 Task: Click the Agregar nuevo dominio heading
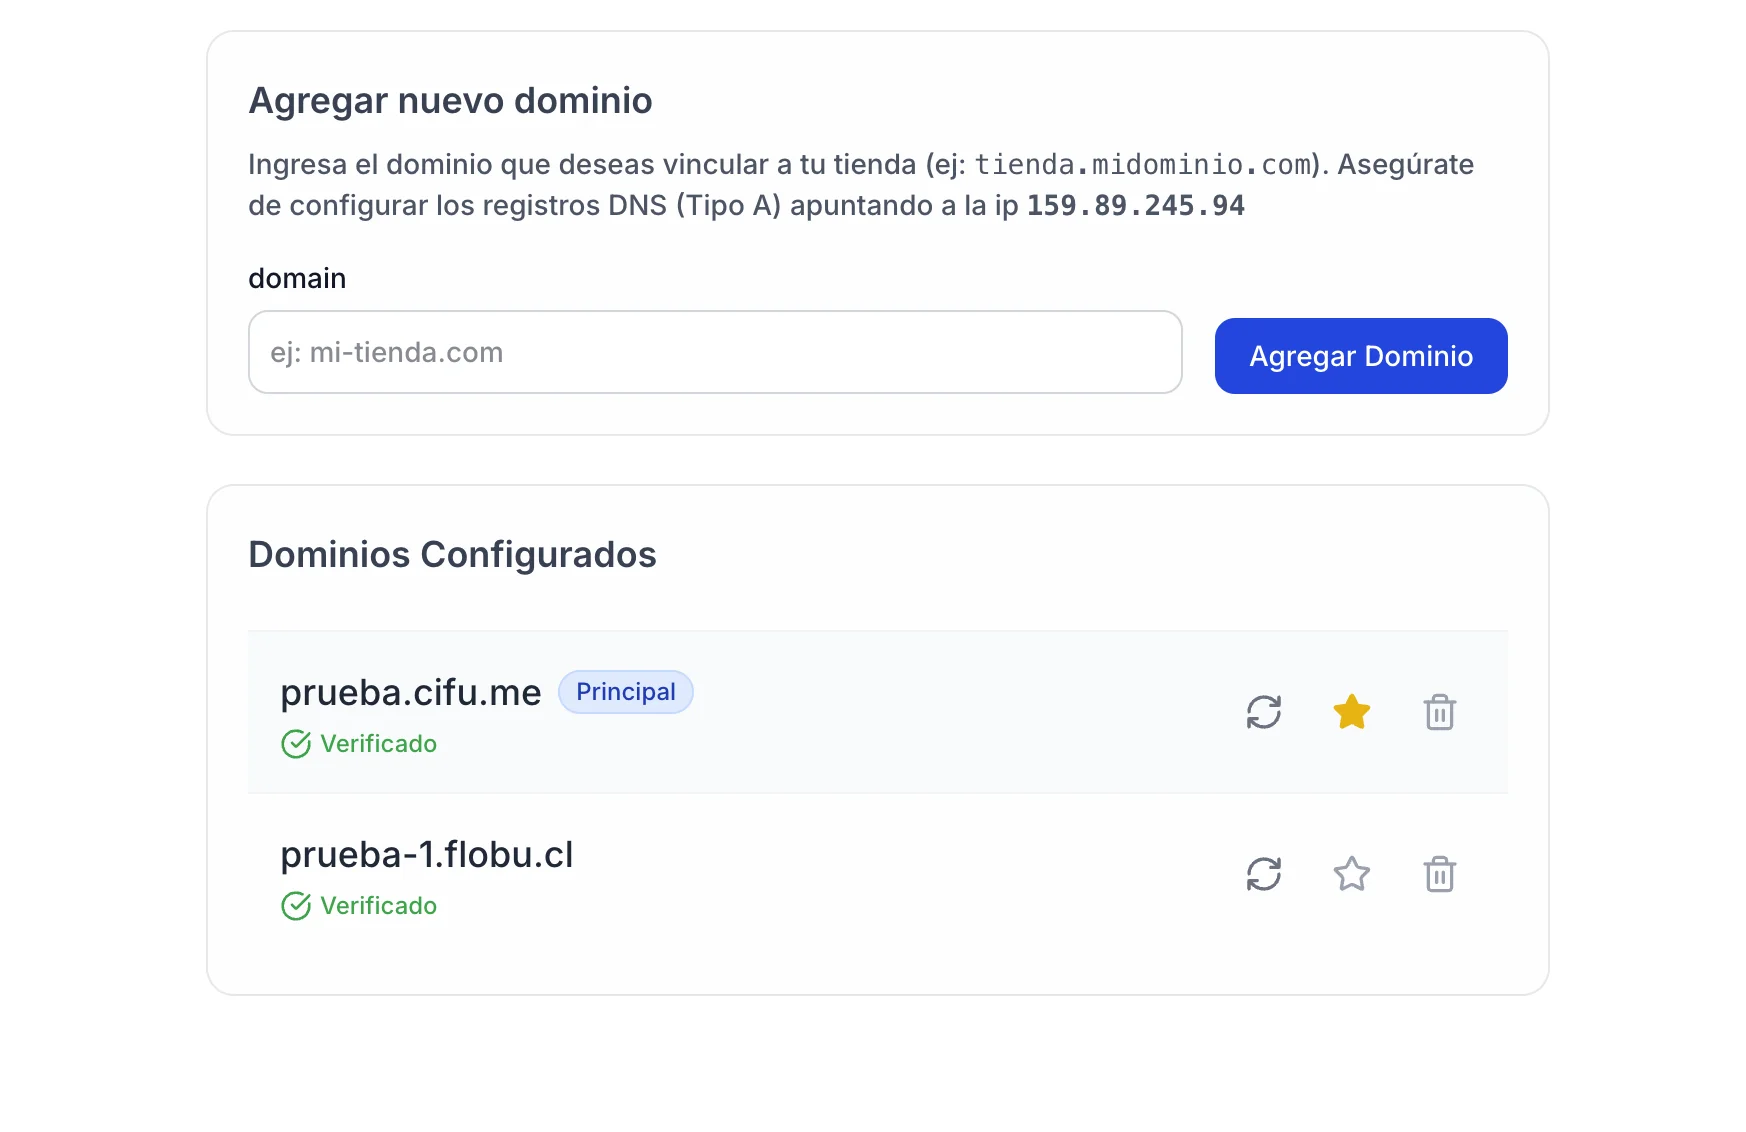(x=450, y=101)
